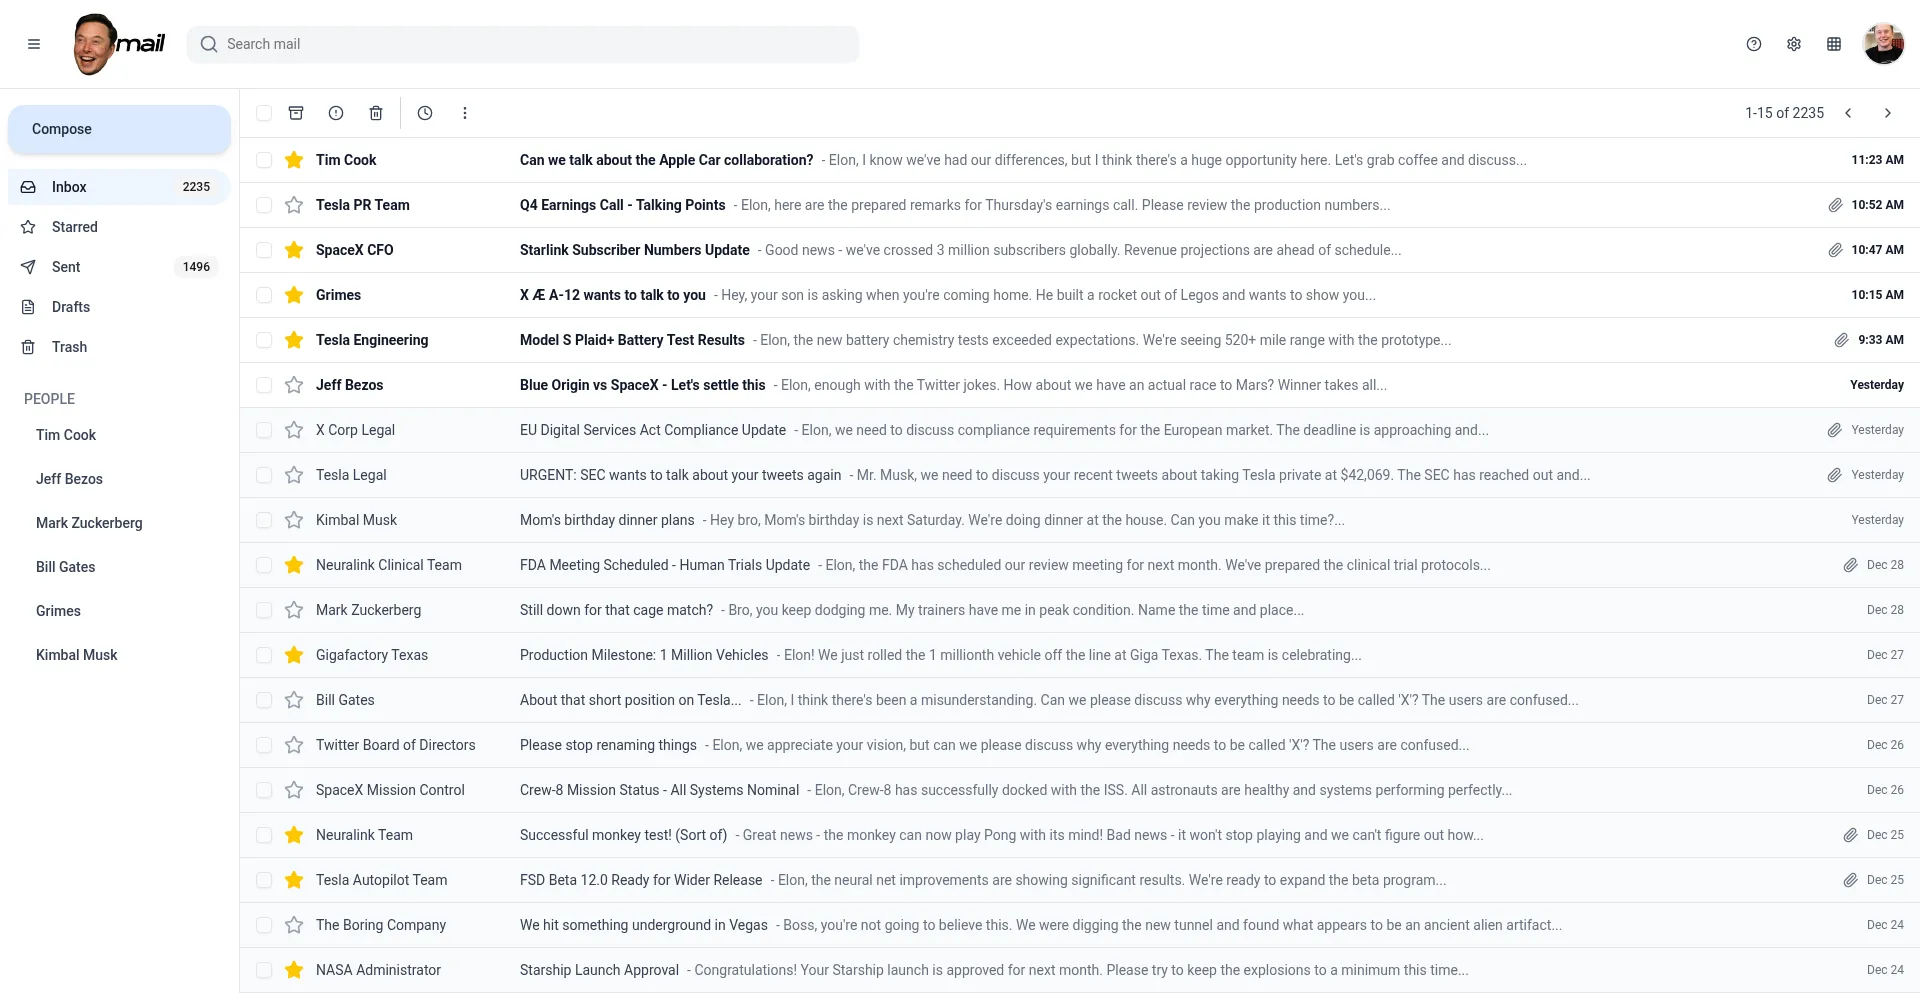
Task: Open the hamburger main menu
Action: pyautogui.click(x=34, y=44)
